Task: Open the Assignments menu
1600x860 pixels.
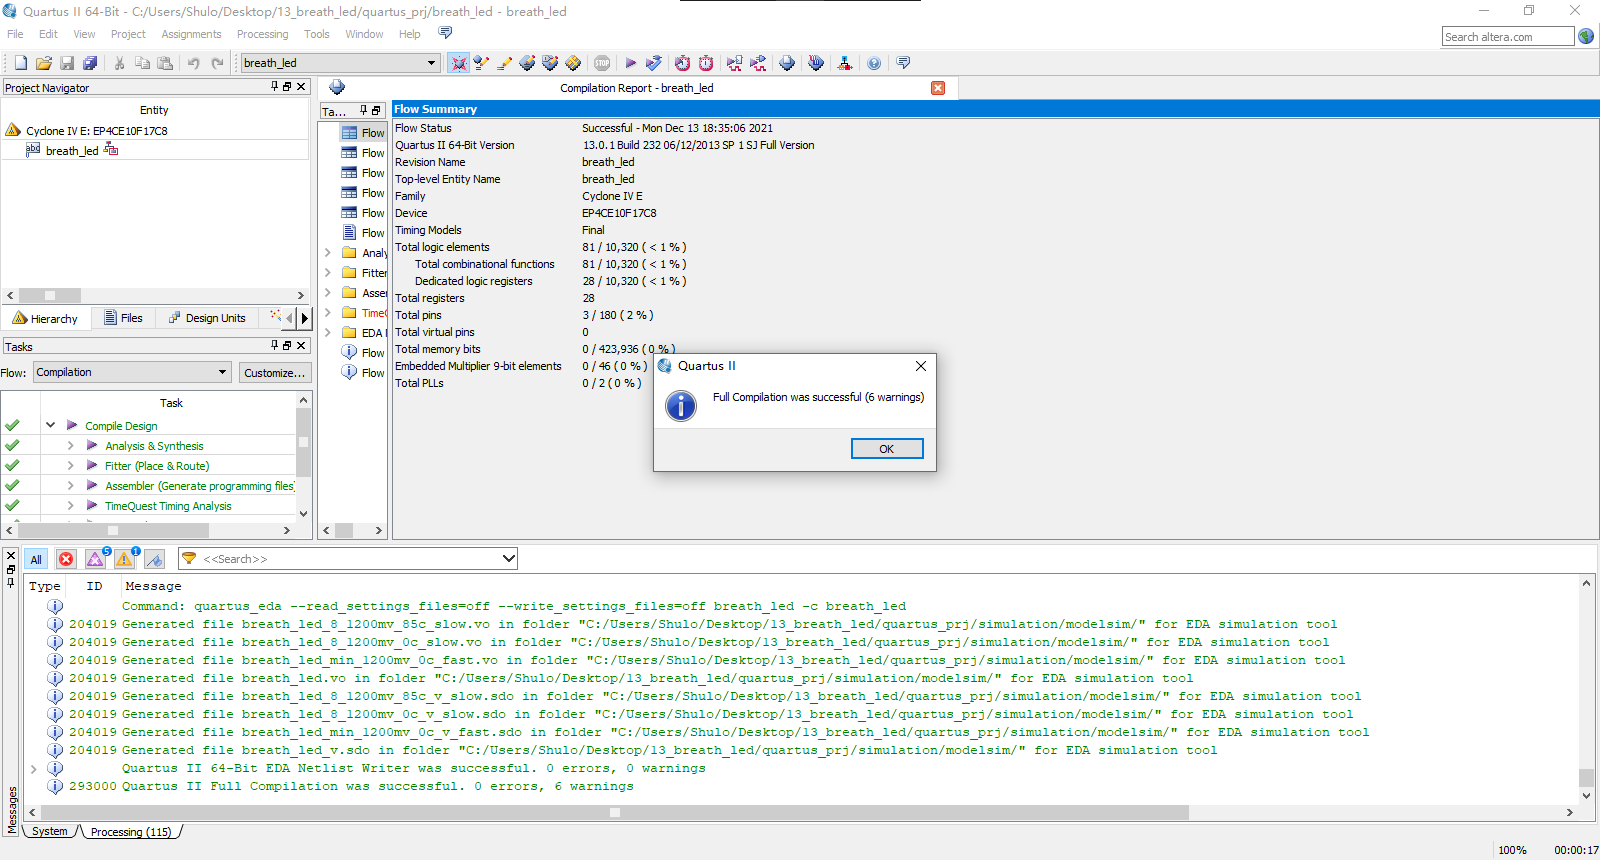Action: pos(191,34)
